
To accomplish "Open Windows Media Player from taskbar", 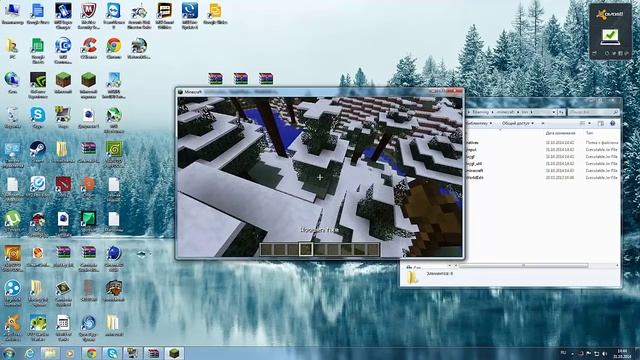I will 70,353.
